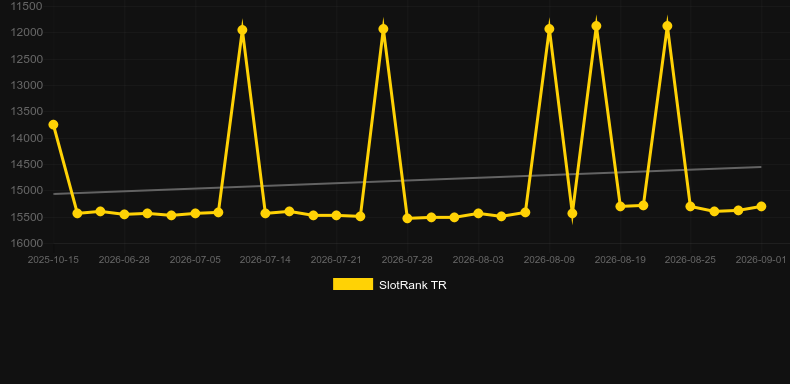Screen dimensions: 790x384
Task: Click the y-axis value 15000
Action: pos(27,191)
